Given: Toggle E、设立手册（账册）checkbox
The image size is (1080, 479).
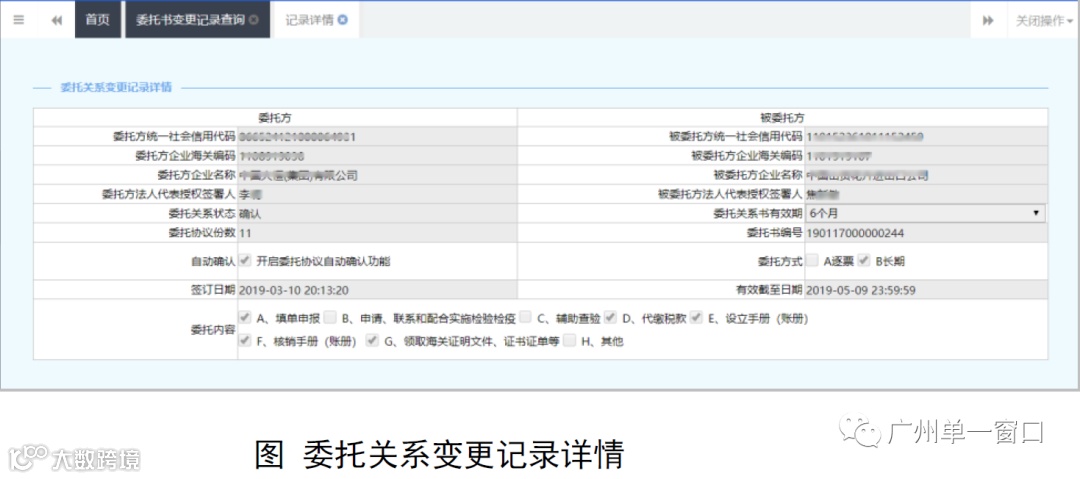Looking at the screenshot, I should [x=696, y=318].
